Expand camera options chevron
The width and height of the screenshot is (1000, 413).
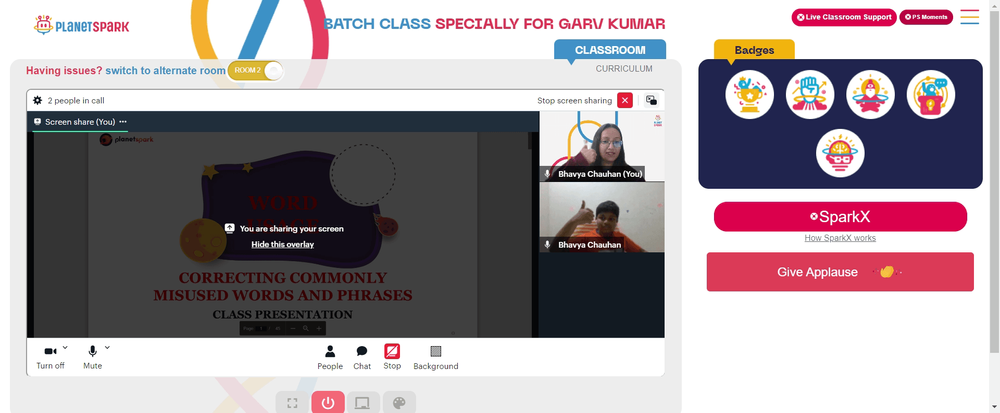coord(65,347)
